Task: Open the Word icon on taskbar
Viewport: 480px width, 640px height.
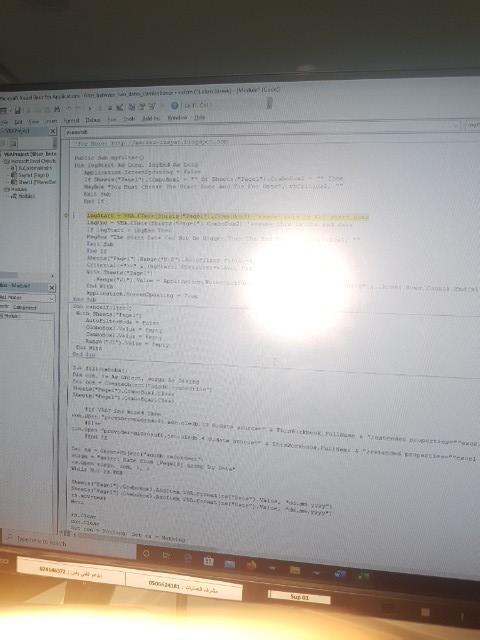Action: click(340, 574)
